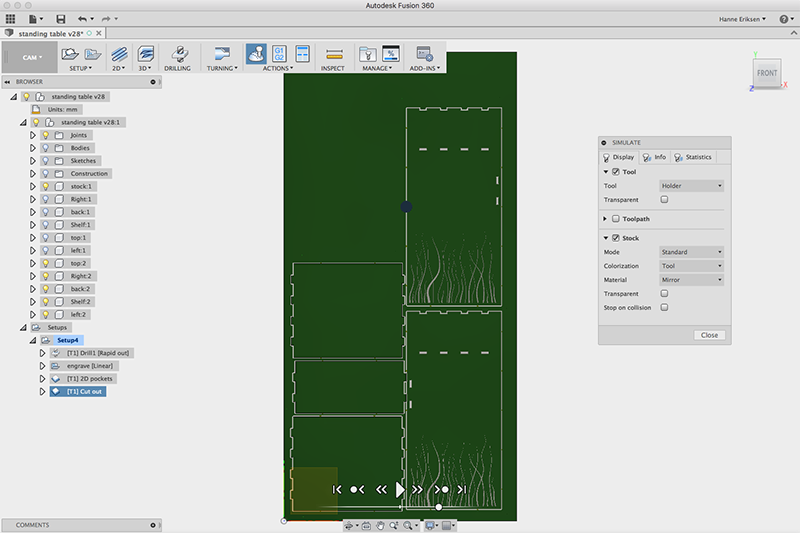The width and height of the screenshot is (800, 533).
Task: Click the new Setup icon
Action: tap(70, 54)
